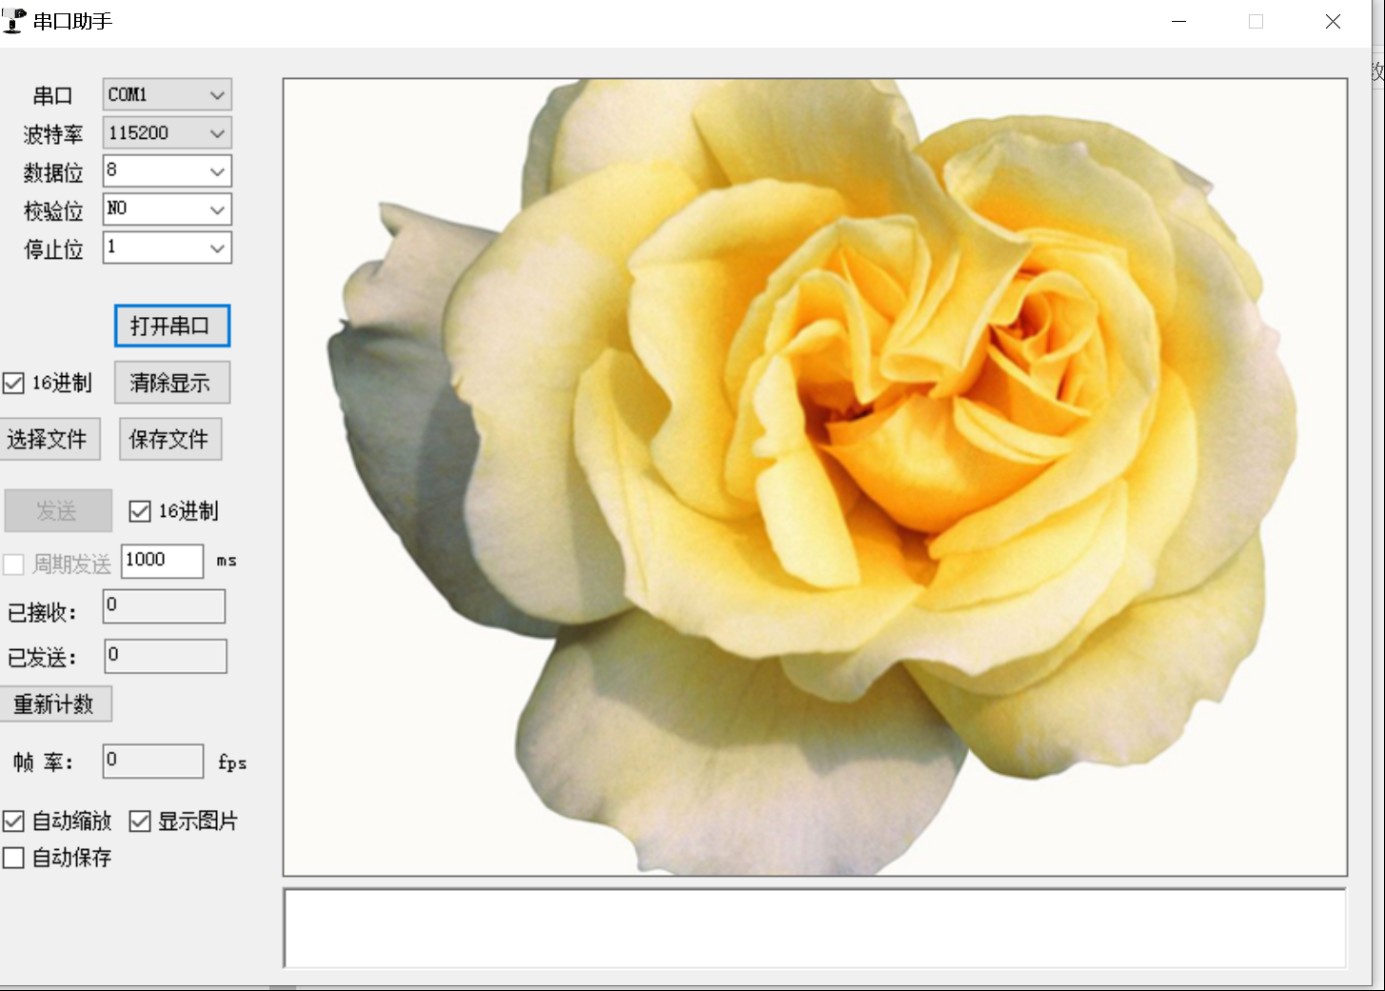1385x991 pixels.
Task: Uncheck the 显示图片 checkbox
Action: [x=140, y=822]
